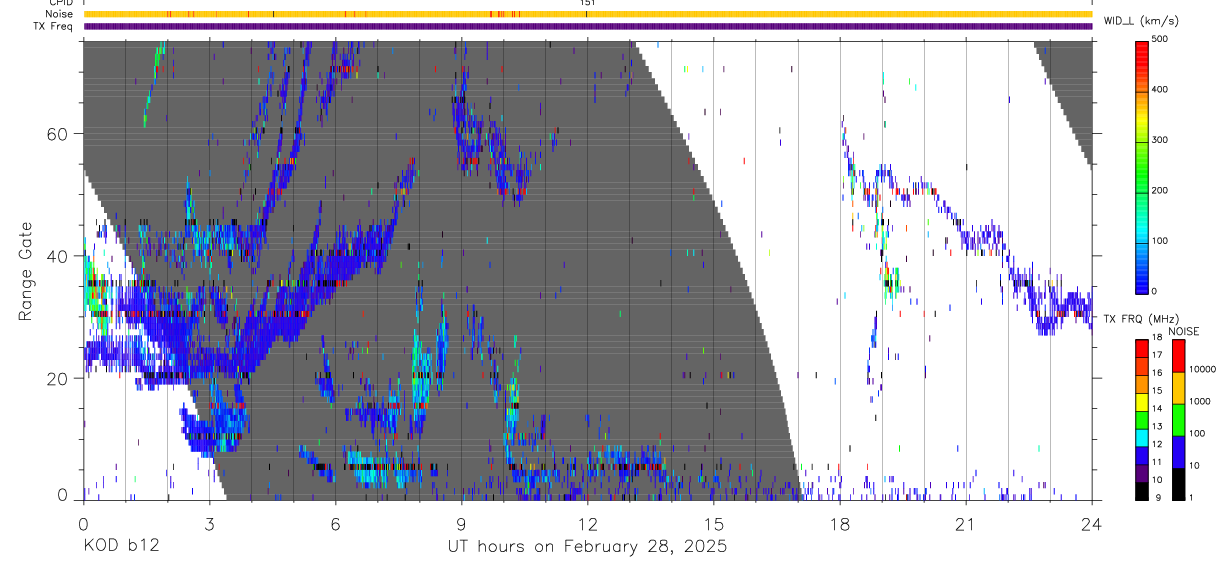Click the '400' label on the width colorbar
The height and width of the screenshot is (567, 1228).
tap(1161, 90)
